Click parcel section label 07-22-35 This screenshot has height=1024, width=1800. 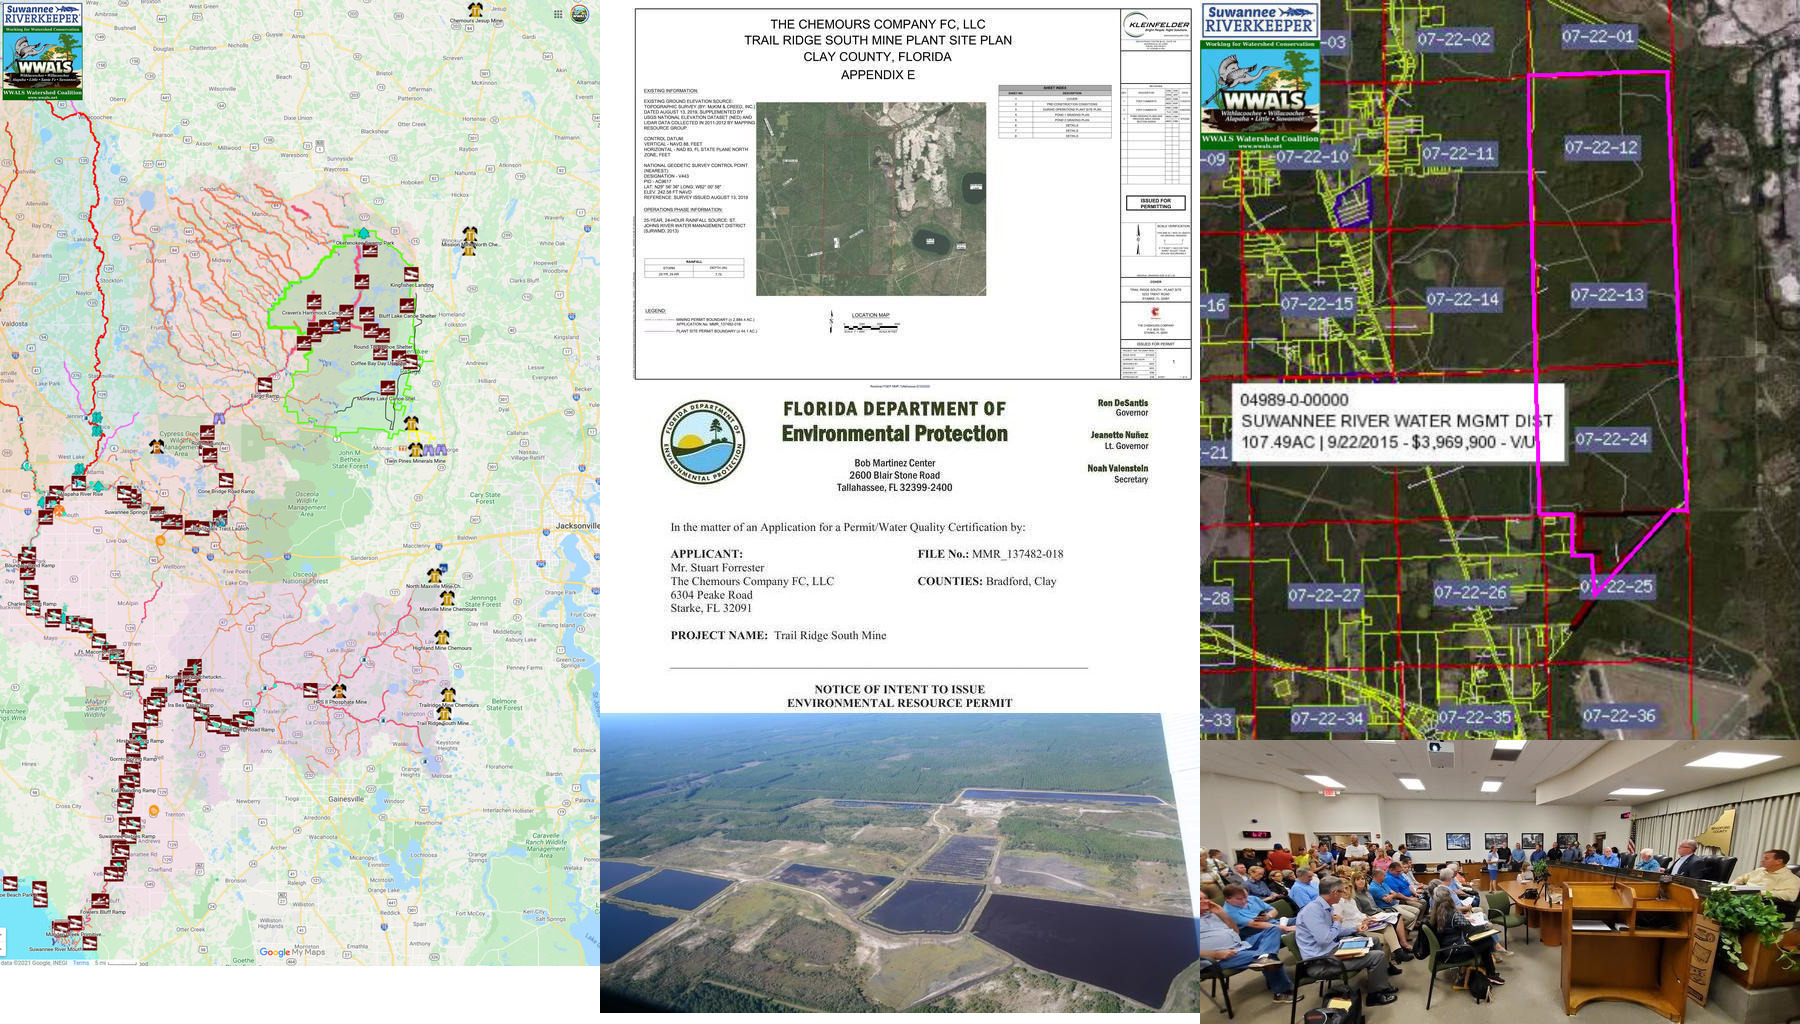tap(1475, 717)
